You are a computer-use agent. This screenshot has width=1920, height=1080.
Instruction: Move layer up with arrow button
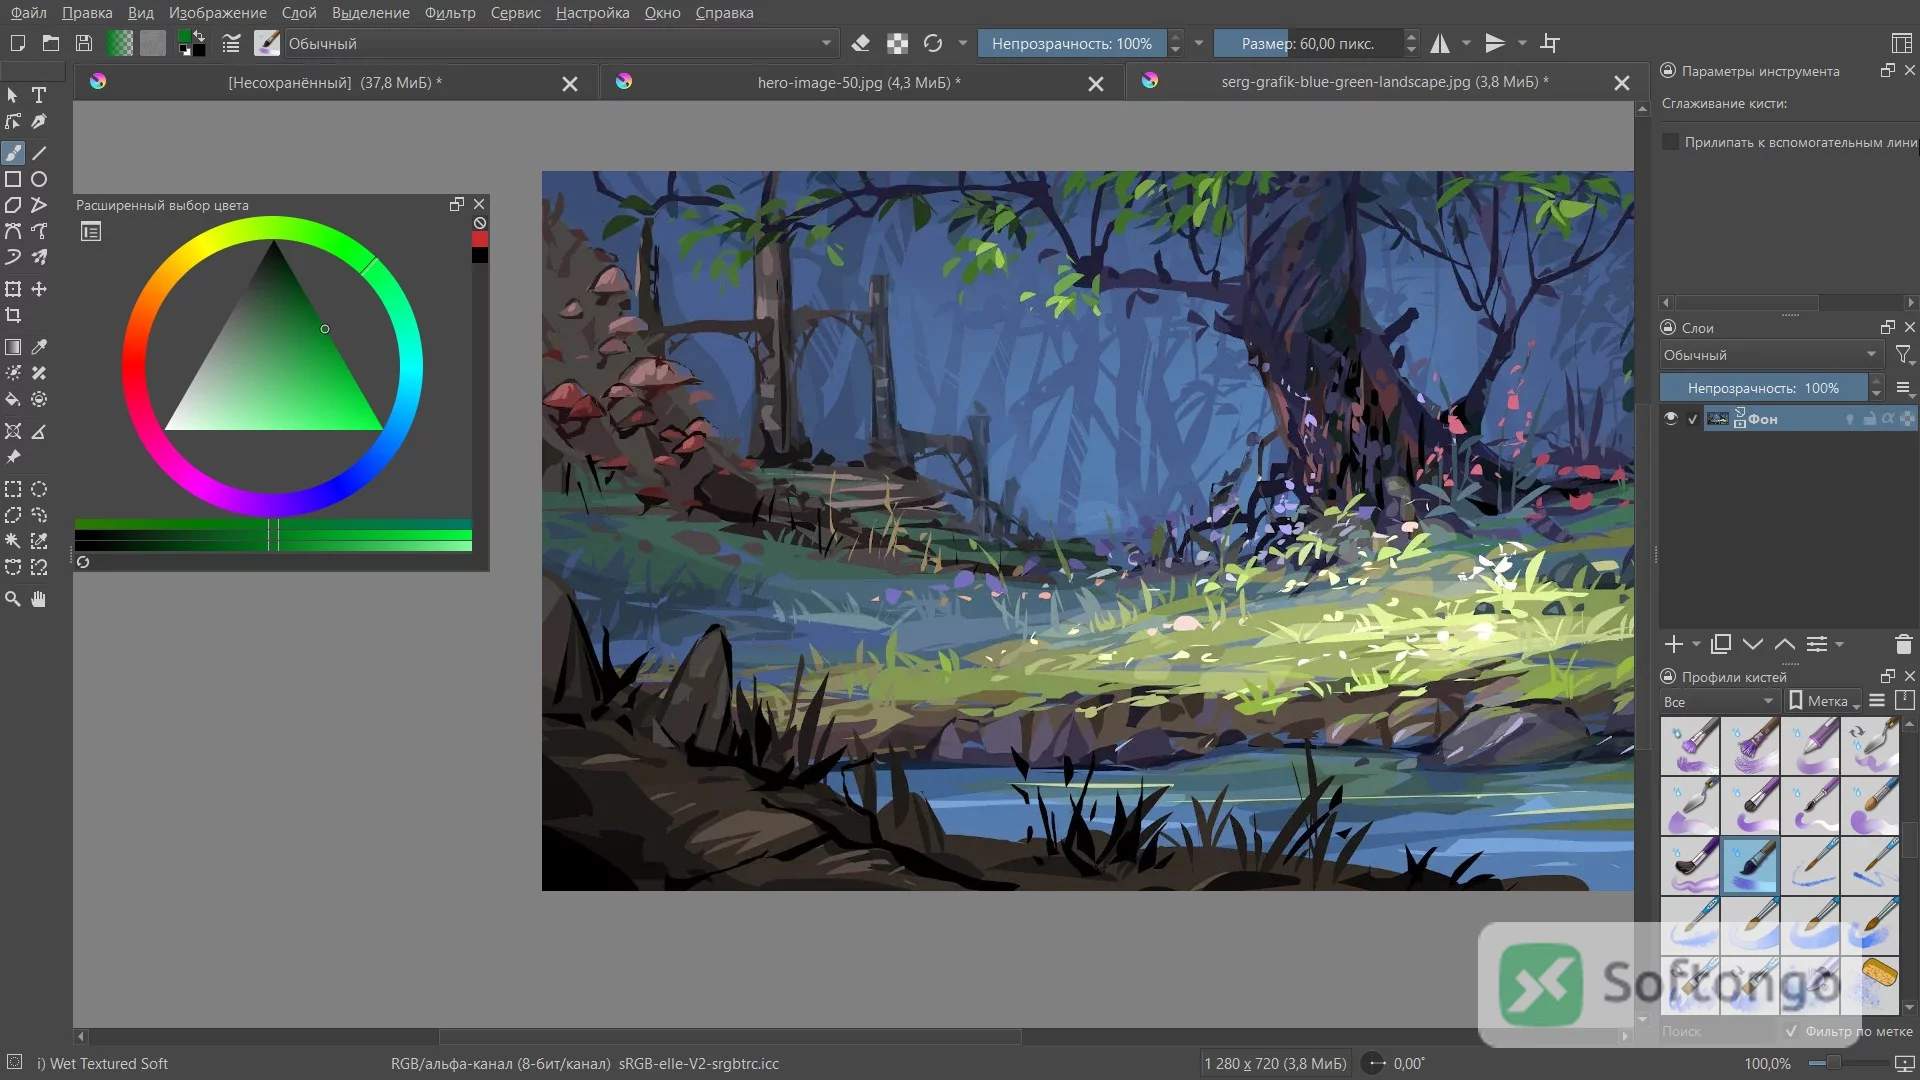tap(1784, 645)
